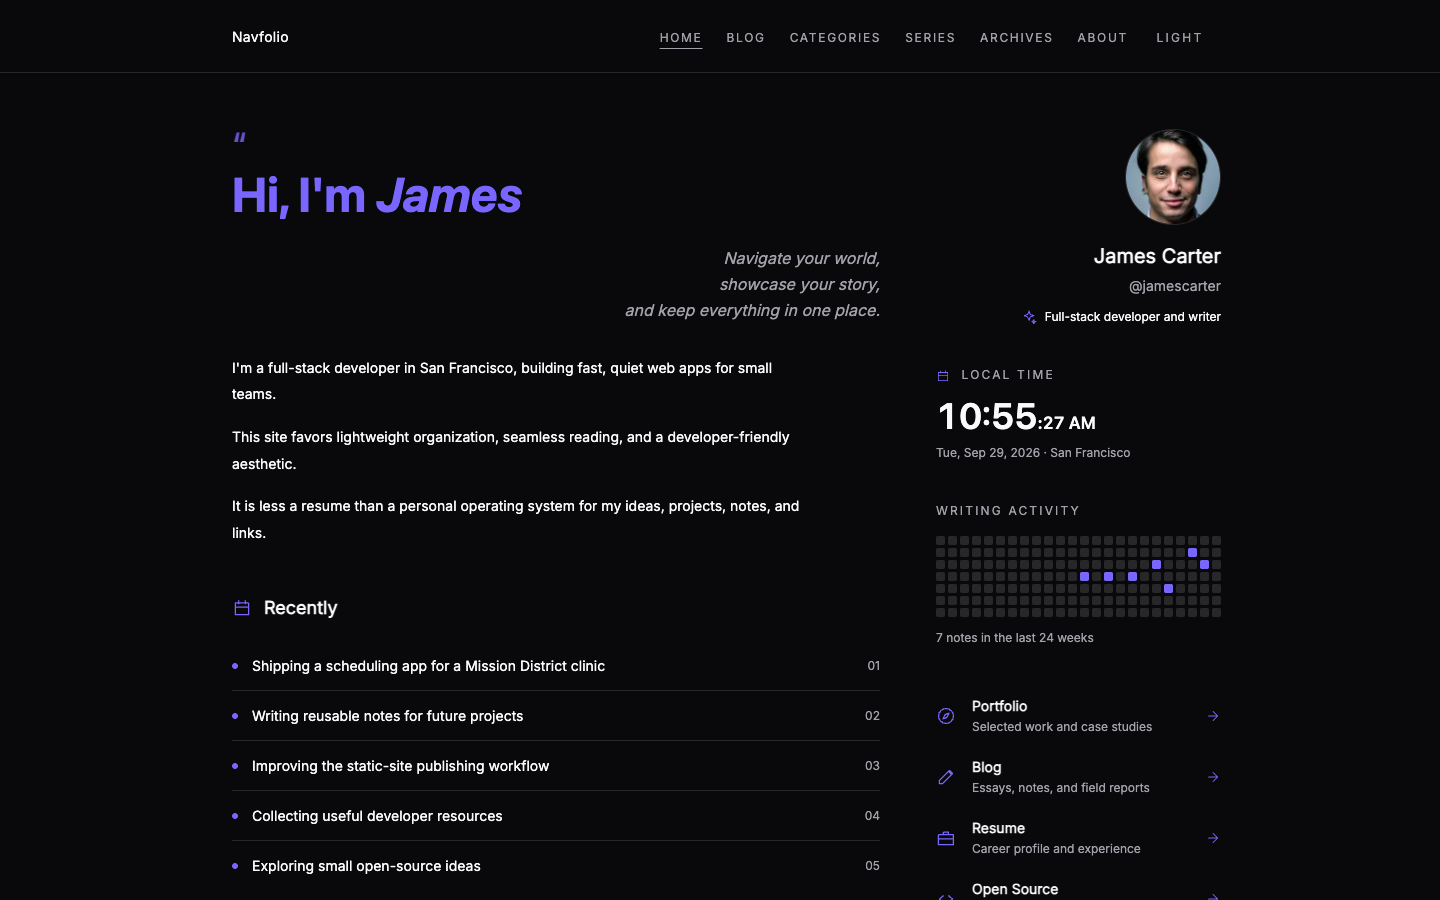
Task: Click the 'Hi, I'm James' heading
Action: 377,195
